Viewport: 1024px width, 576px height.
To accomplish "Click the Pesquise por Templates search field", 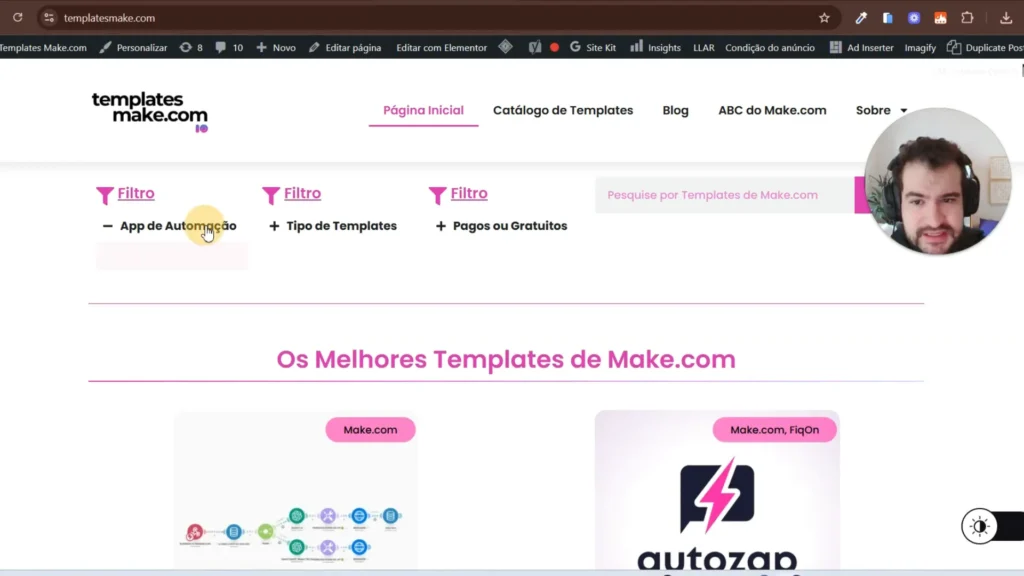I will pos(724,195).
